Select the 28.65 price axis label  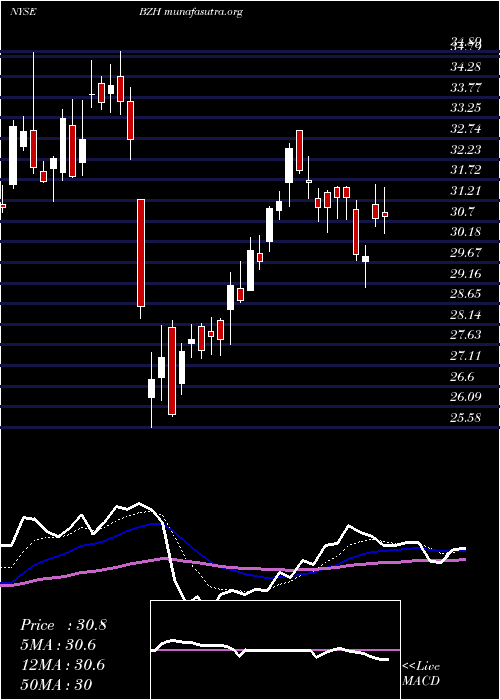pyautogui.click(x=466, y=294)
